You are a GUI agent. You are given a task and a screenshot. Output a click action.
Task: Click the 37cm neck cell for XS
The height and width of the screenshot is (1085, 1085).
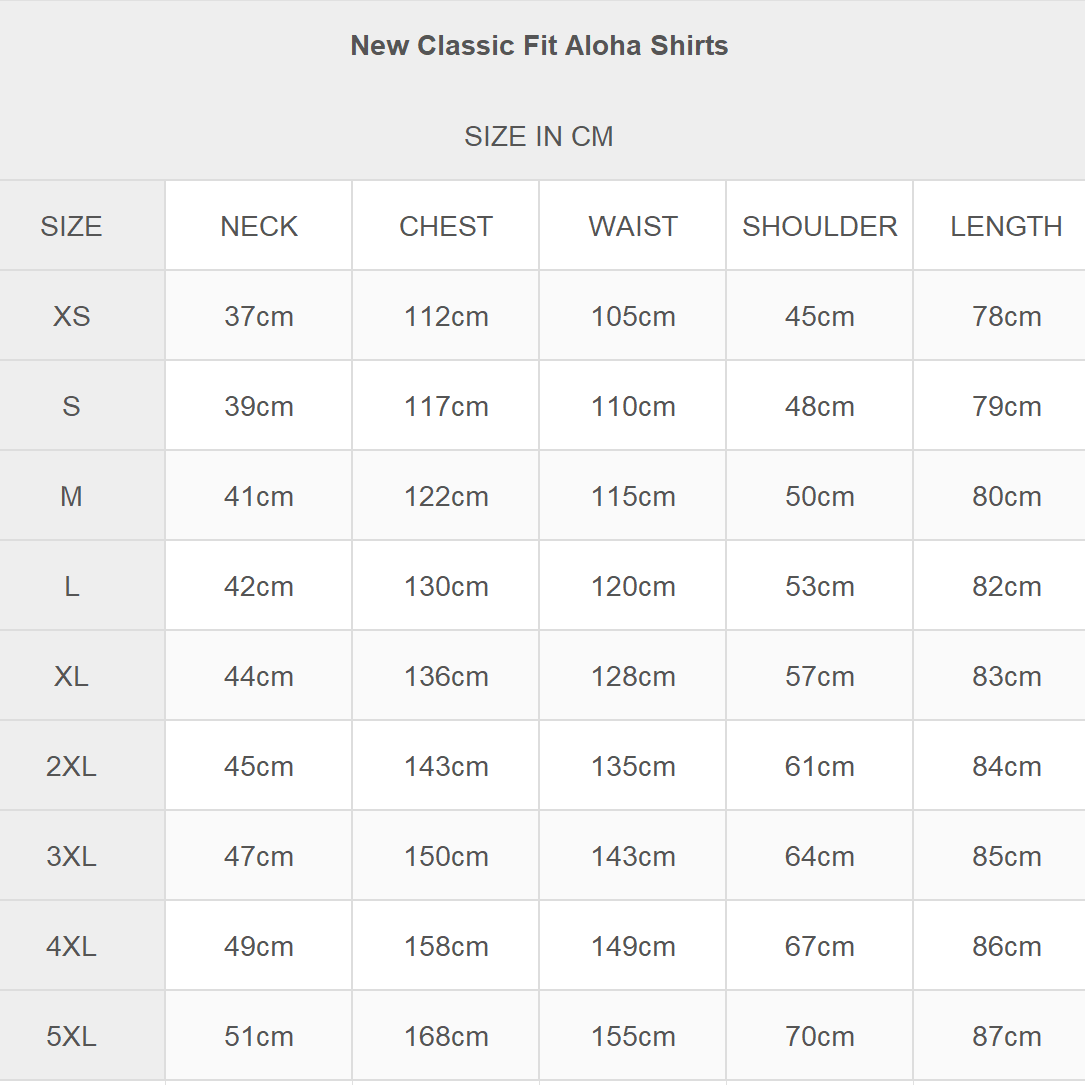(x=259, y=316)
